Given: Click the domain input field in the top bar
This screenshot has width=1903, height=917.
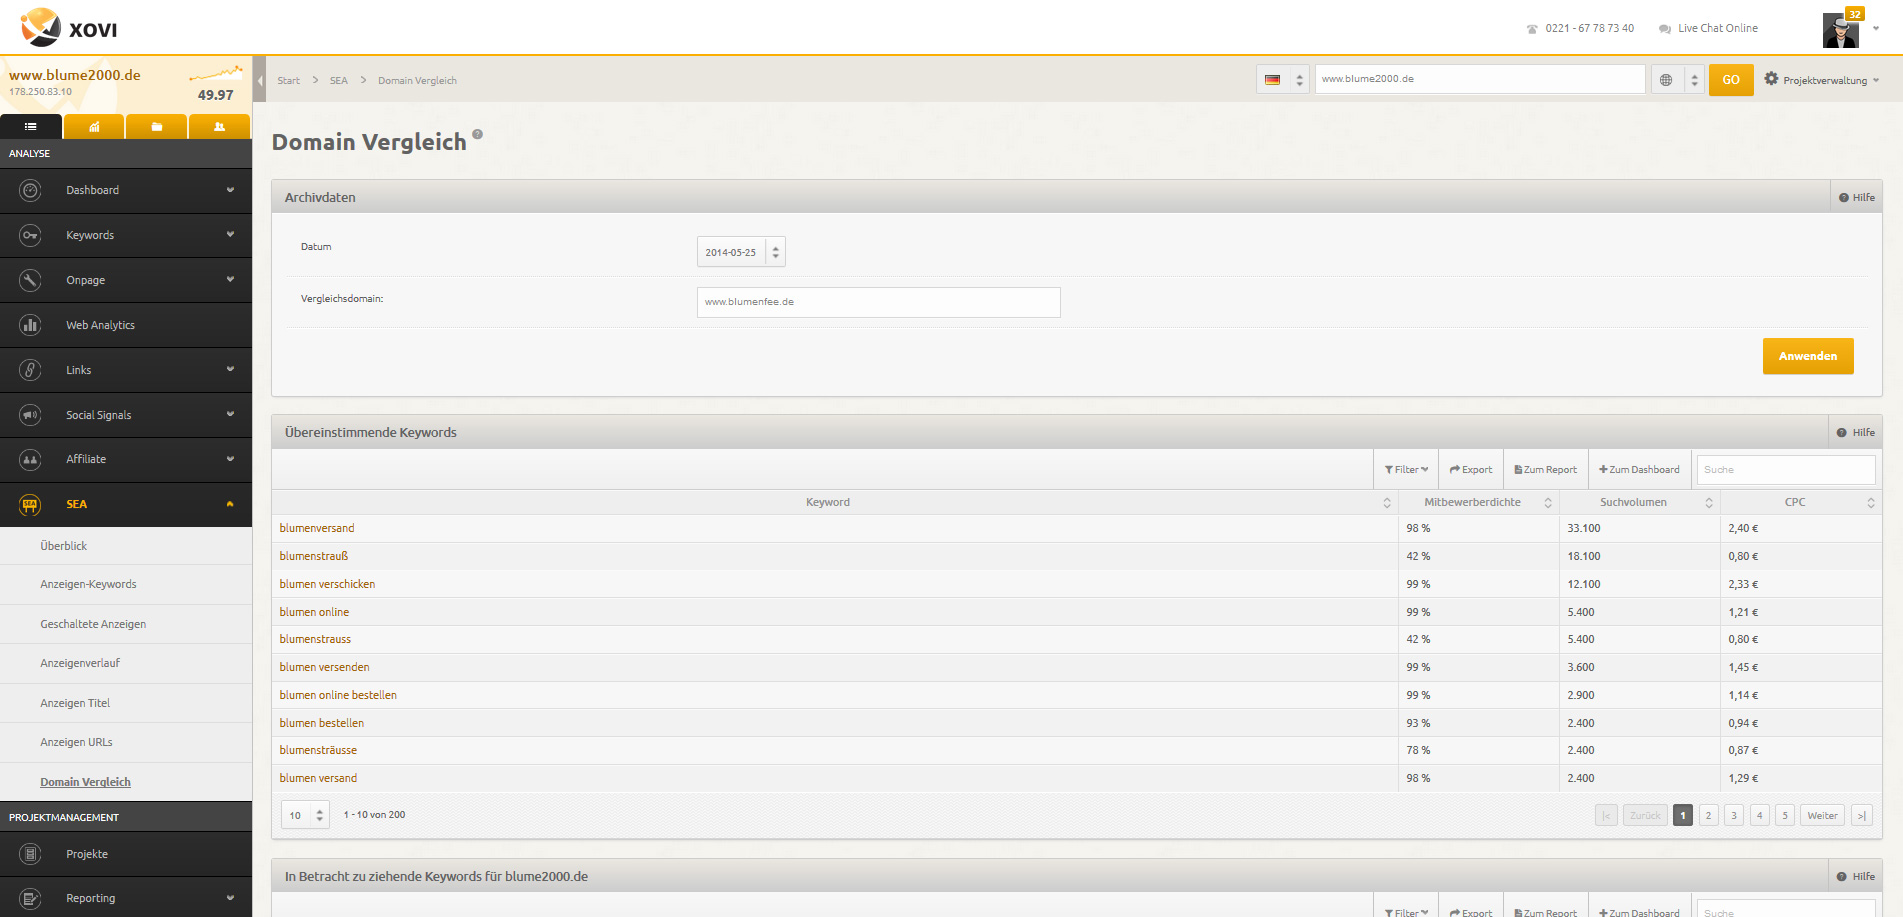Looking at the screenshot, I should click(x=1479, y=79).
